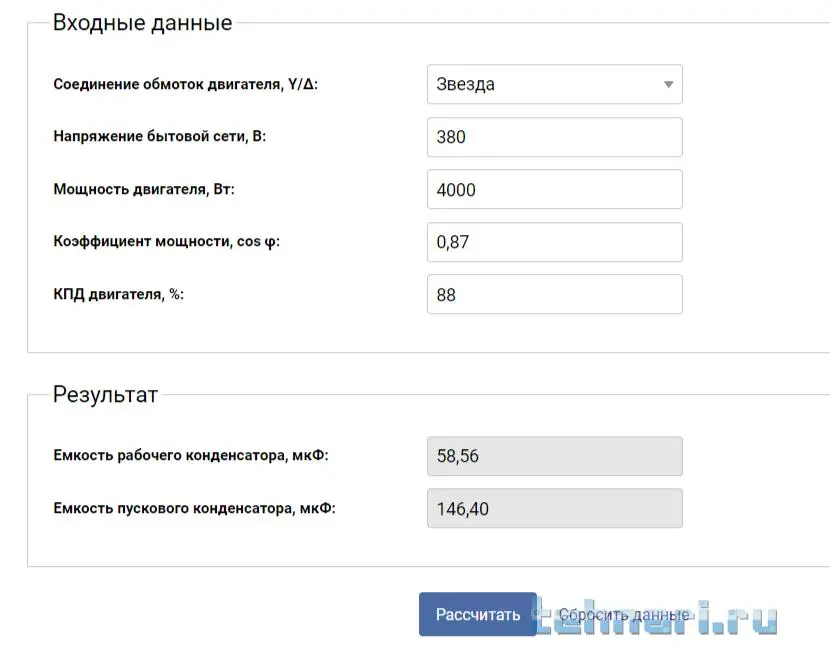Click the КПД двигателя label
The width and height of the screenshot is (830, 667).
click(119, 294)
